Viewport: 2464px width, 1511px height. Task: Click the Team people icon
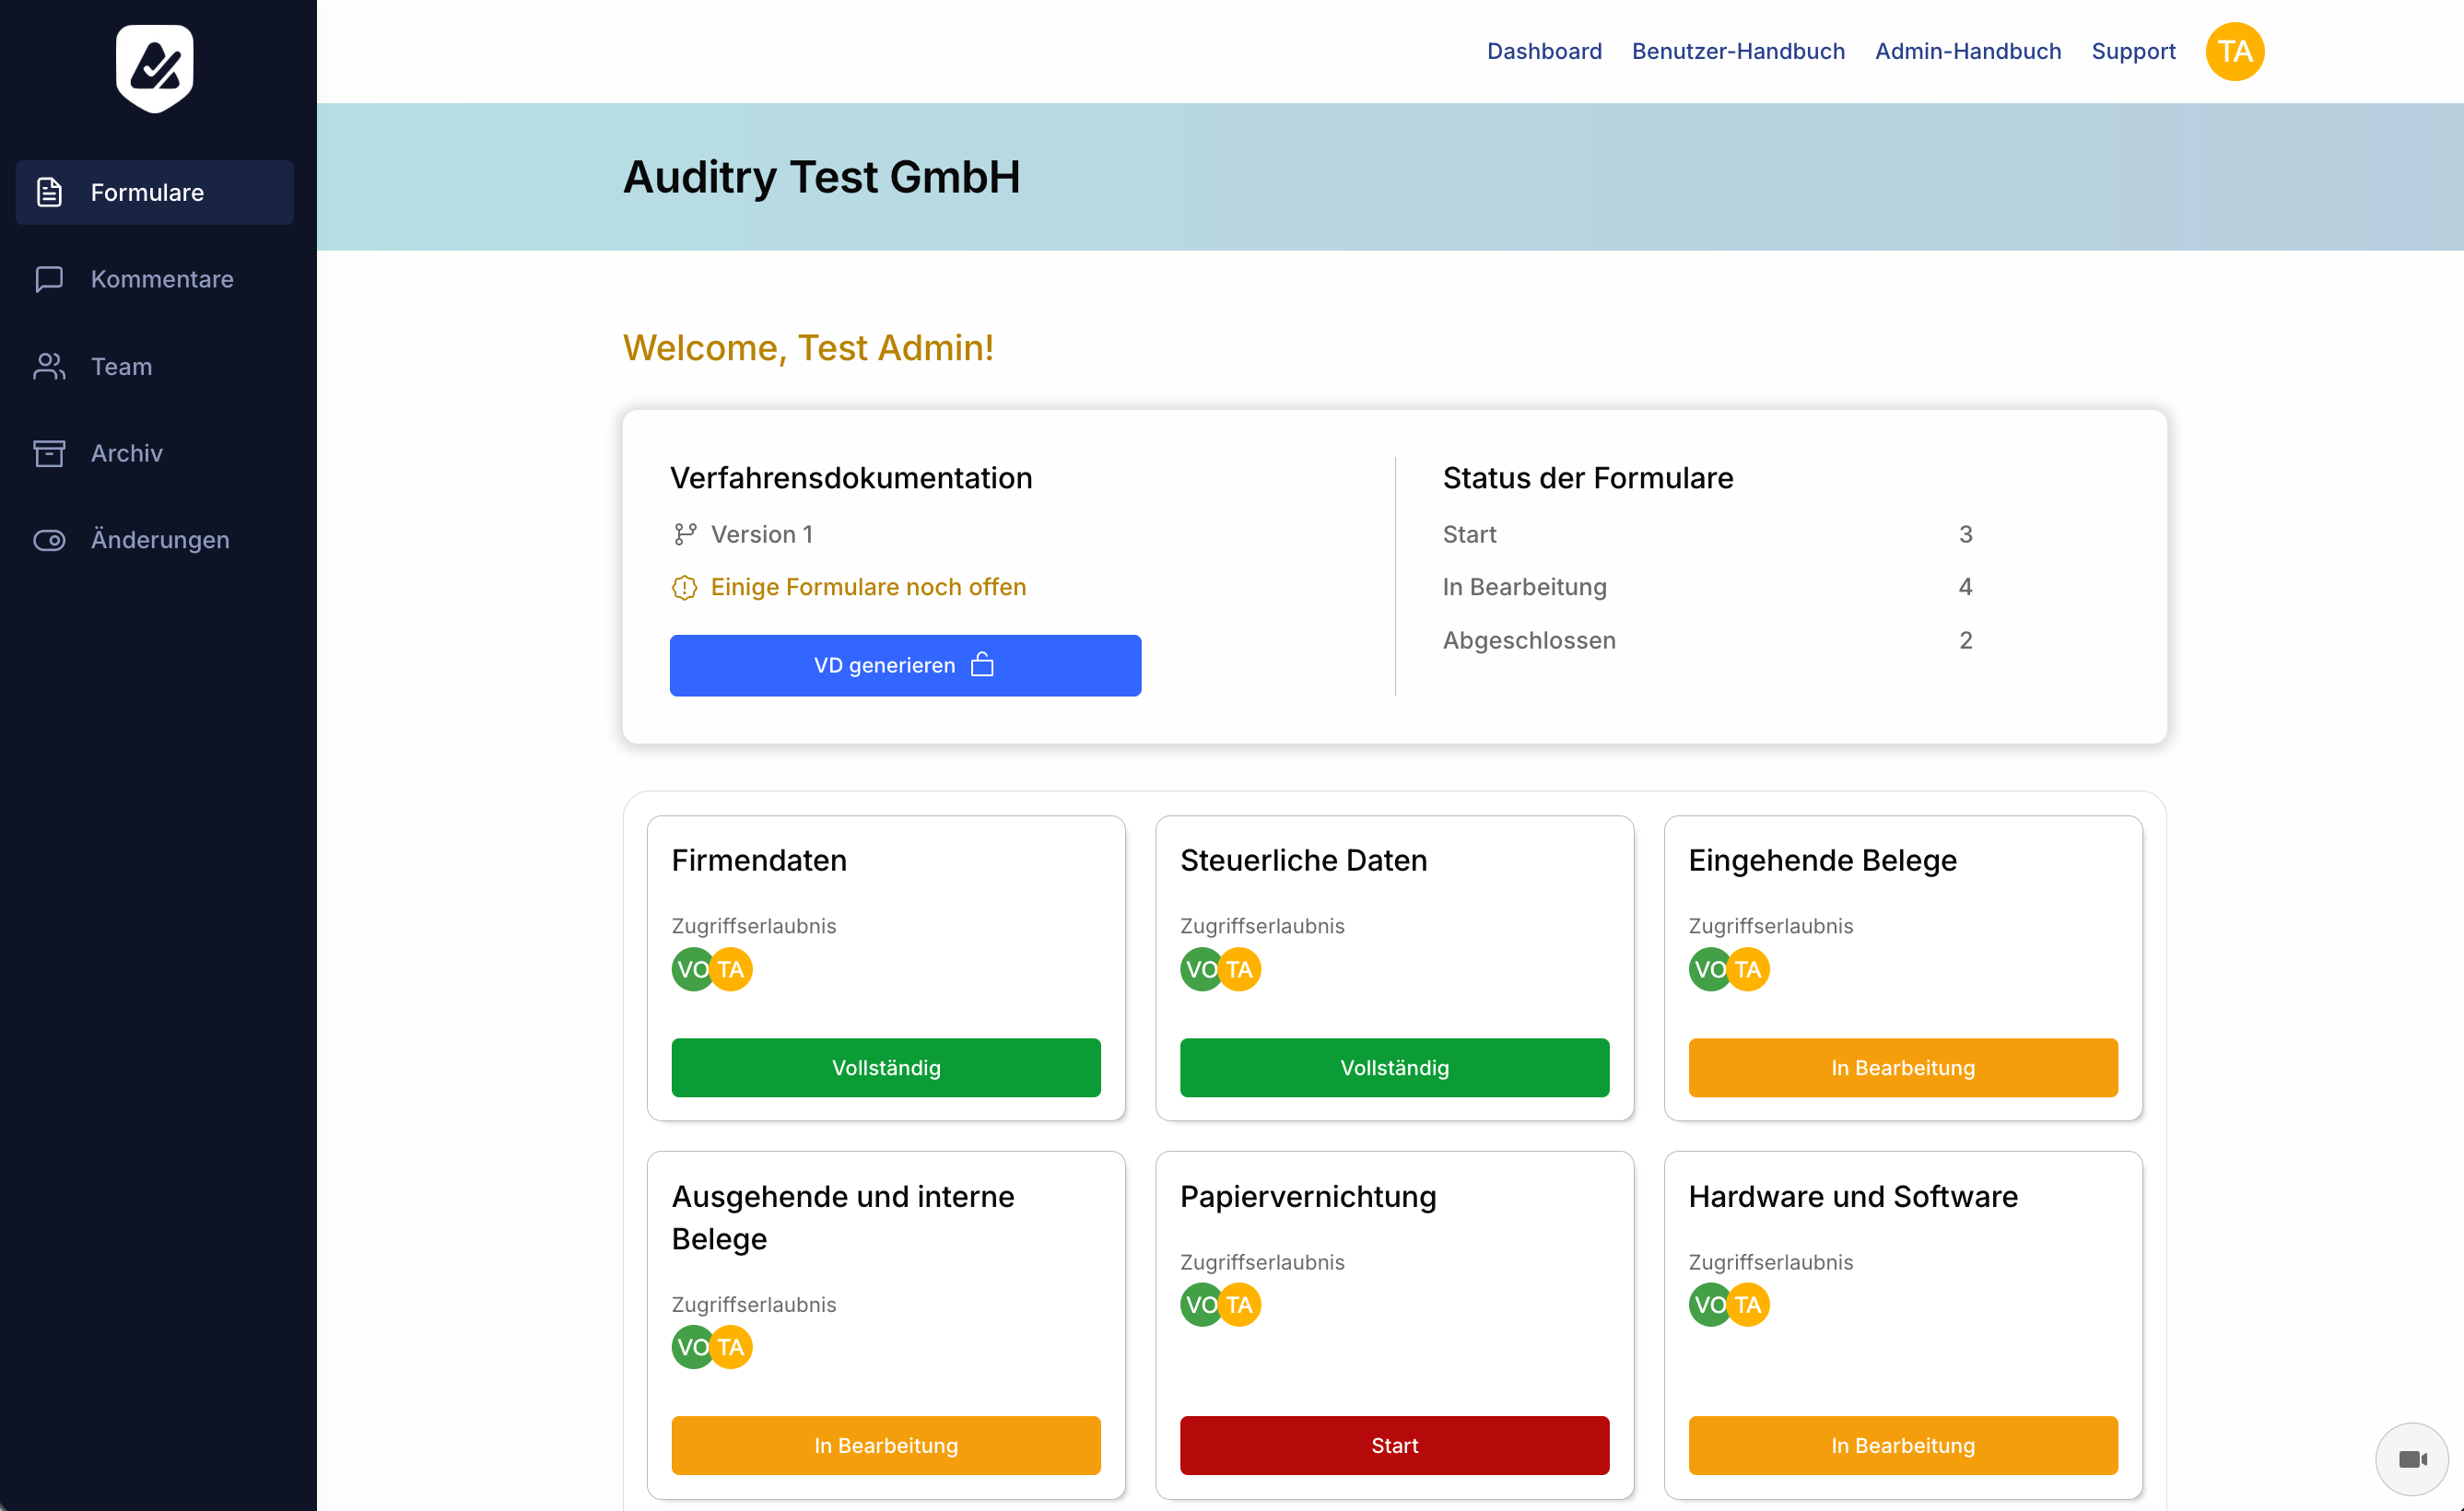[x=49, y=366]
